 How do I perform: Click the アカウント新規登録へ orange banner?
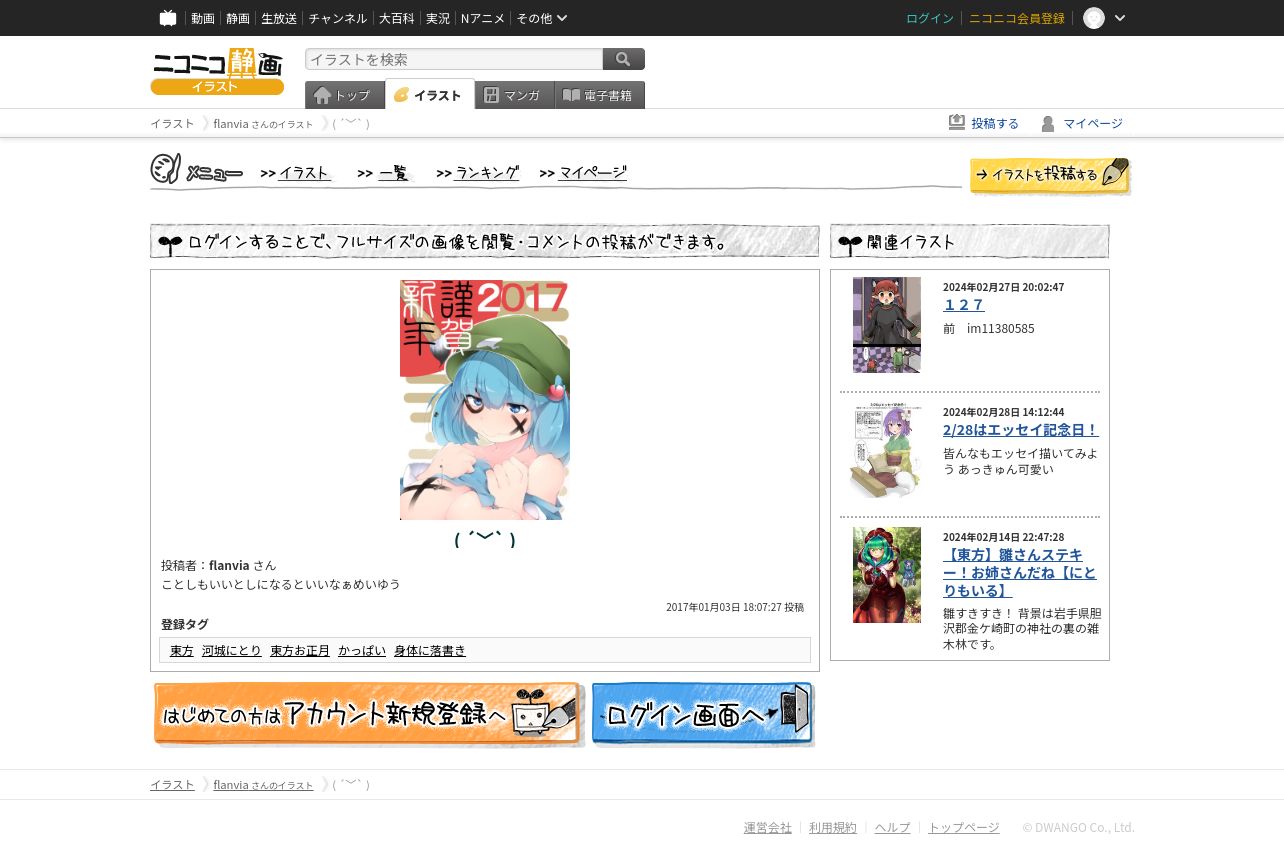coord(367,714)
